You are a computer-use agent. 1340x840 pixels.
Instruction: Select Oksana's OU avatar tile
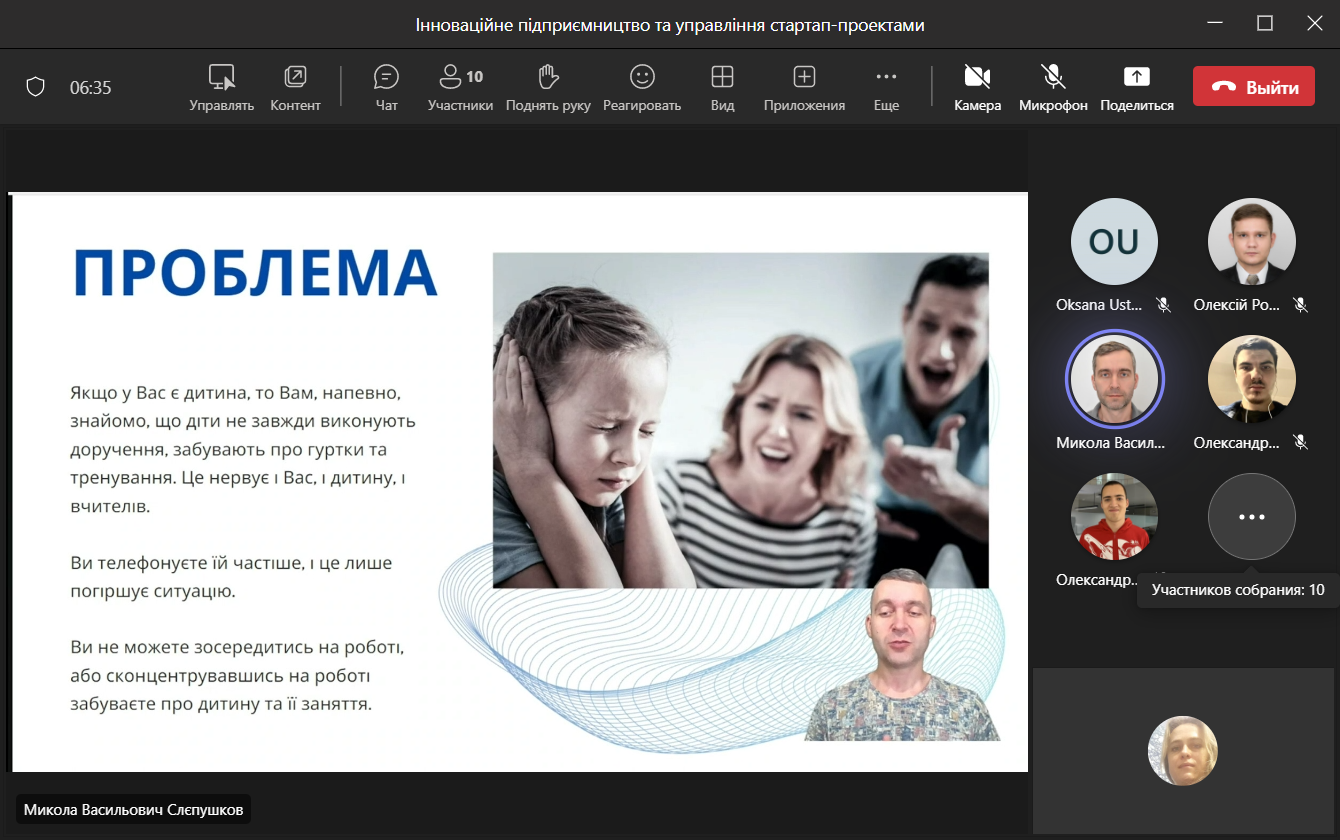[1113, 242]
